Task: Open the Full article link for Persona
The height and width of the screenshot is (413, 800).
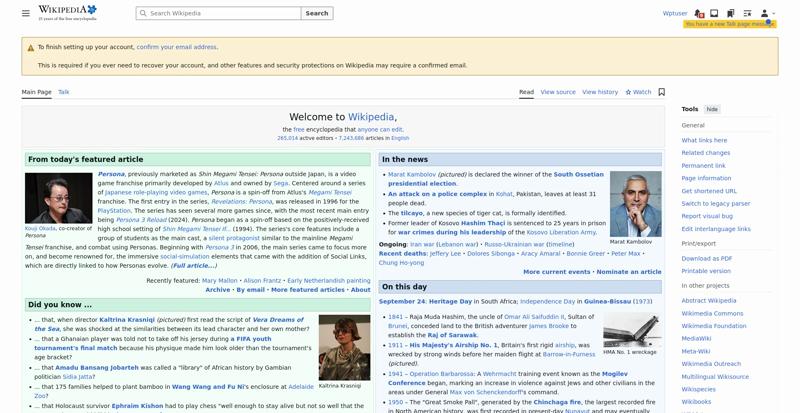Action: (x=194, y=265)
